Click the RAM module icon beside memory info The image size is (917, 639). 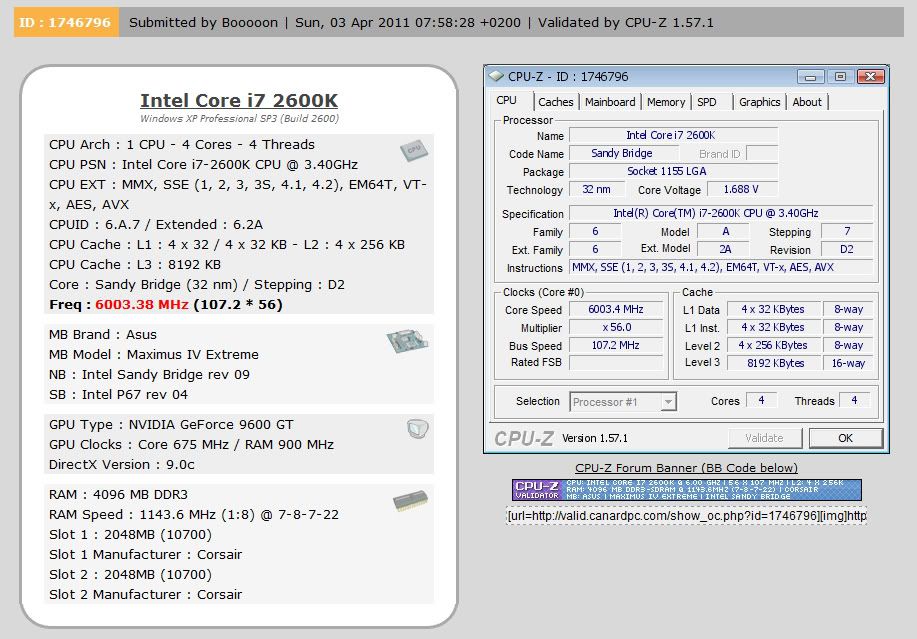(x=411, y=501)
